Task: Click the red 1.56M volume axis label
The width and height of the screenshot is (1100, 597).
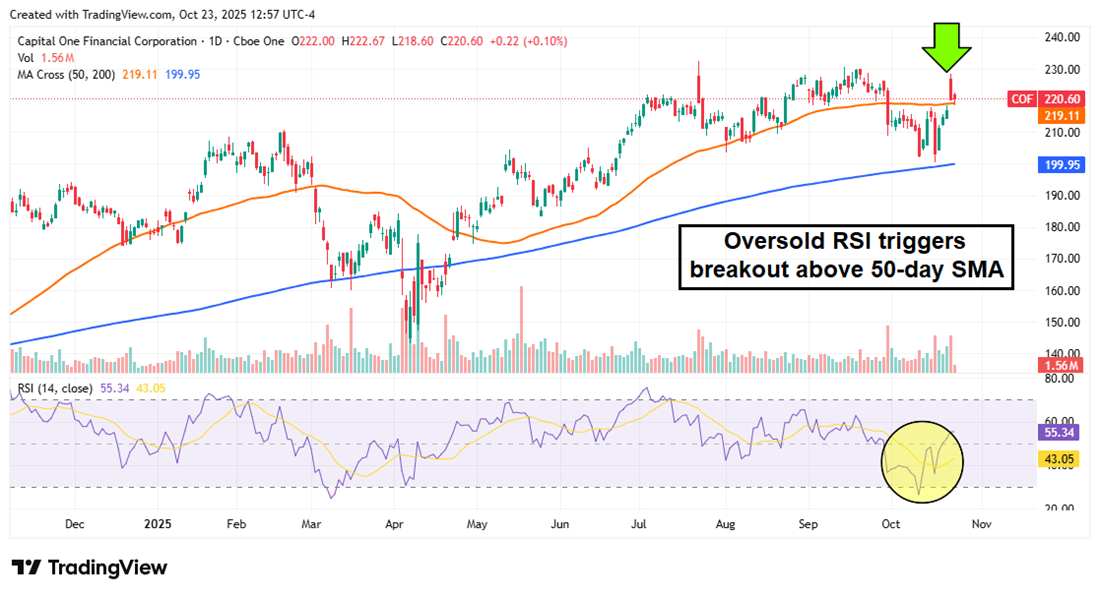Action: coord(1061,365)
